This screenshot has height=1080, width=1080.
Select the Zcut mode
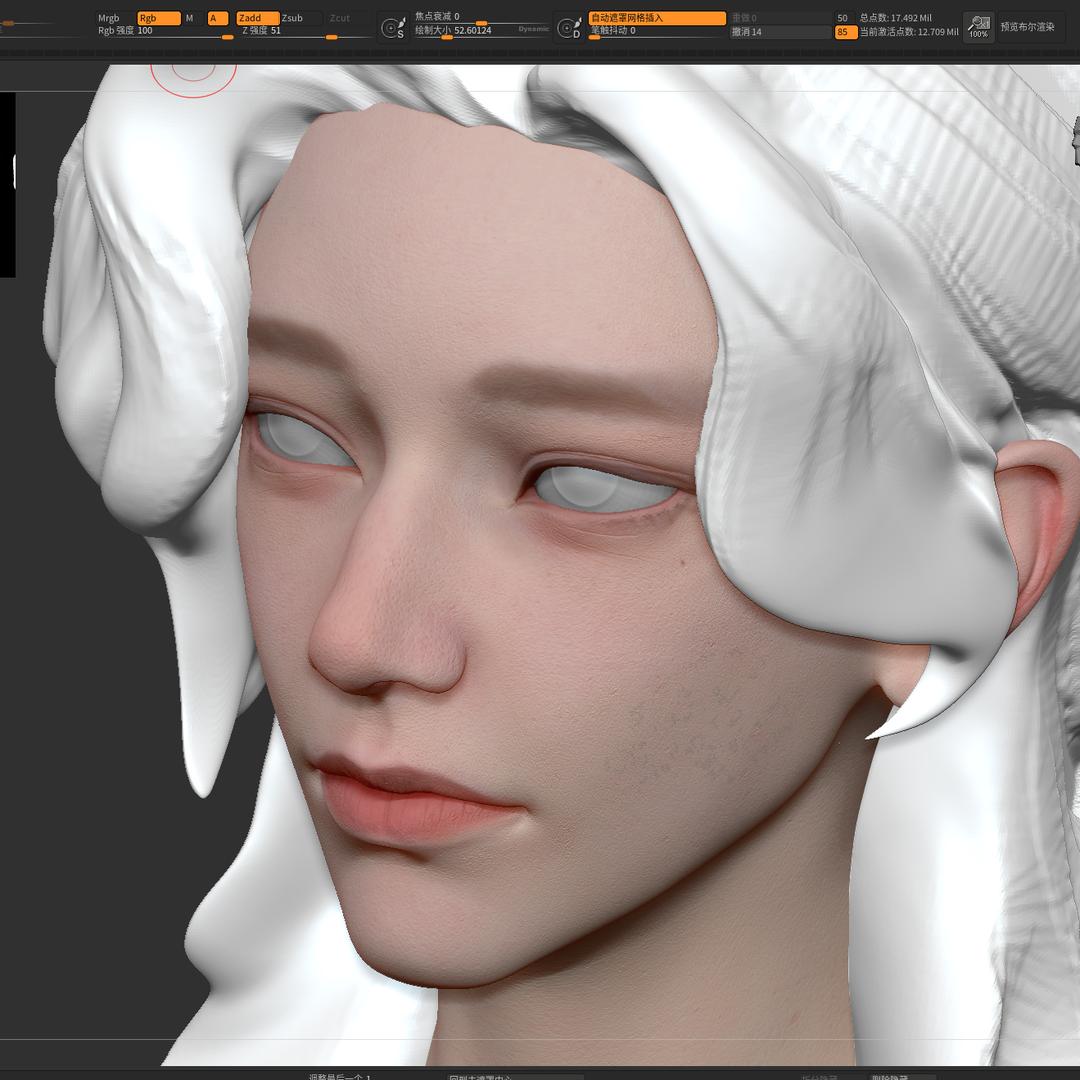coord(340,18)
